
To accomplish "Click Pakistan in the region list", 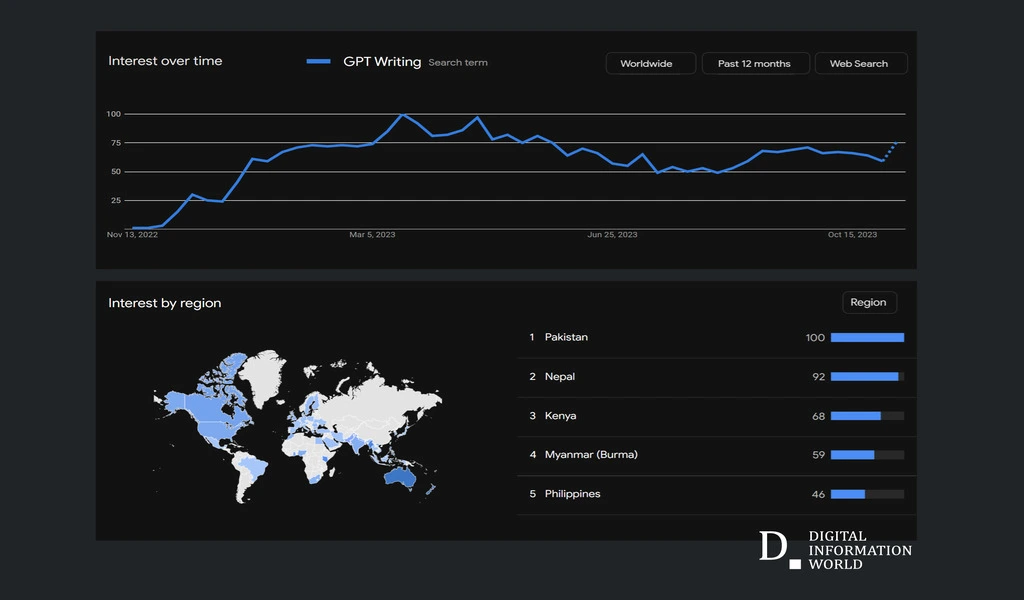I will (566, 337).
